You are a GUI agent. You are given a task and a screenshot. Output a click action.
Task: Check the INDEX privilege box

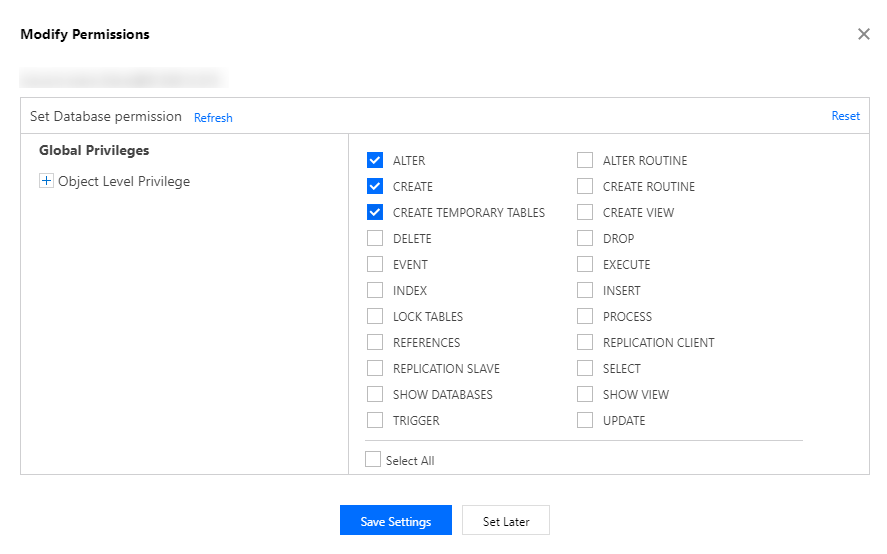(x=375, y=290)
